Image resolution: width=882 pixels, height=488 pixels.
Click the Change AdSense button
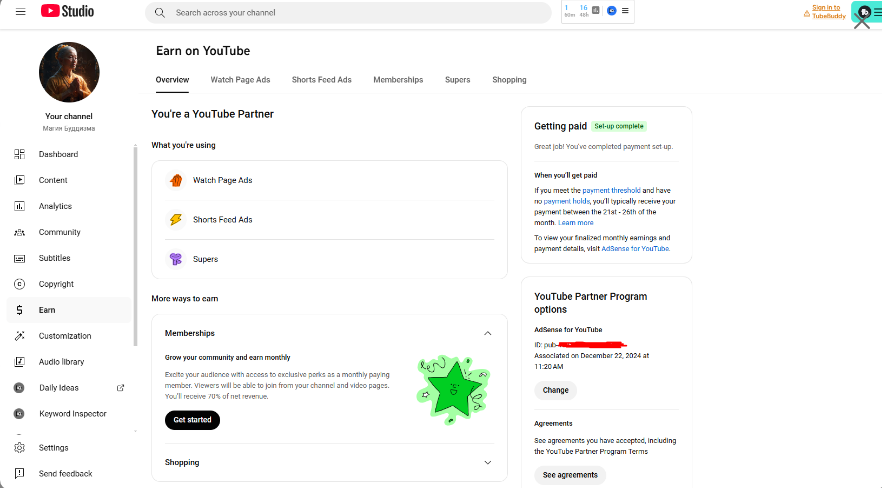[x=556, y=390]
